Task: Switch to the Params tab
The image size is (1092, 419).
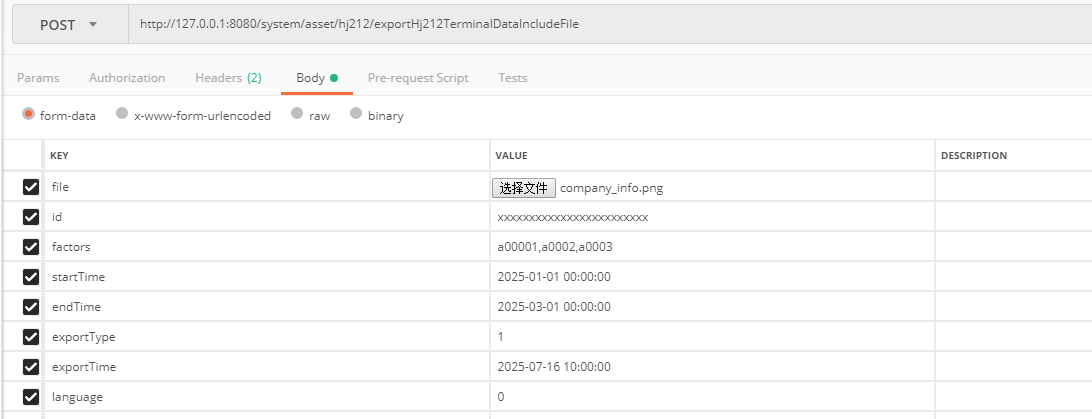Action: tap(38, 78)
